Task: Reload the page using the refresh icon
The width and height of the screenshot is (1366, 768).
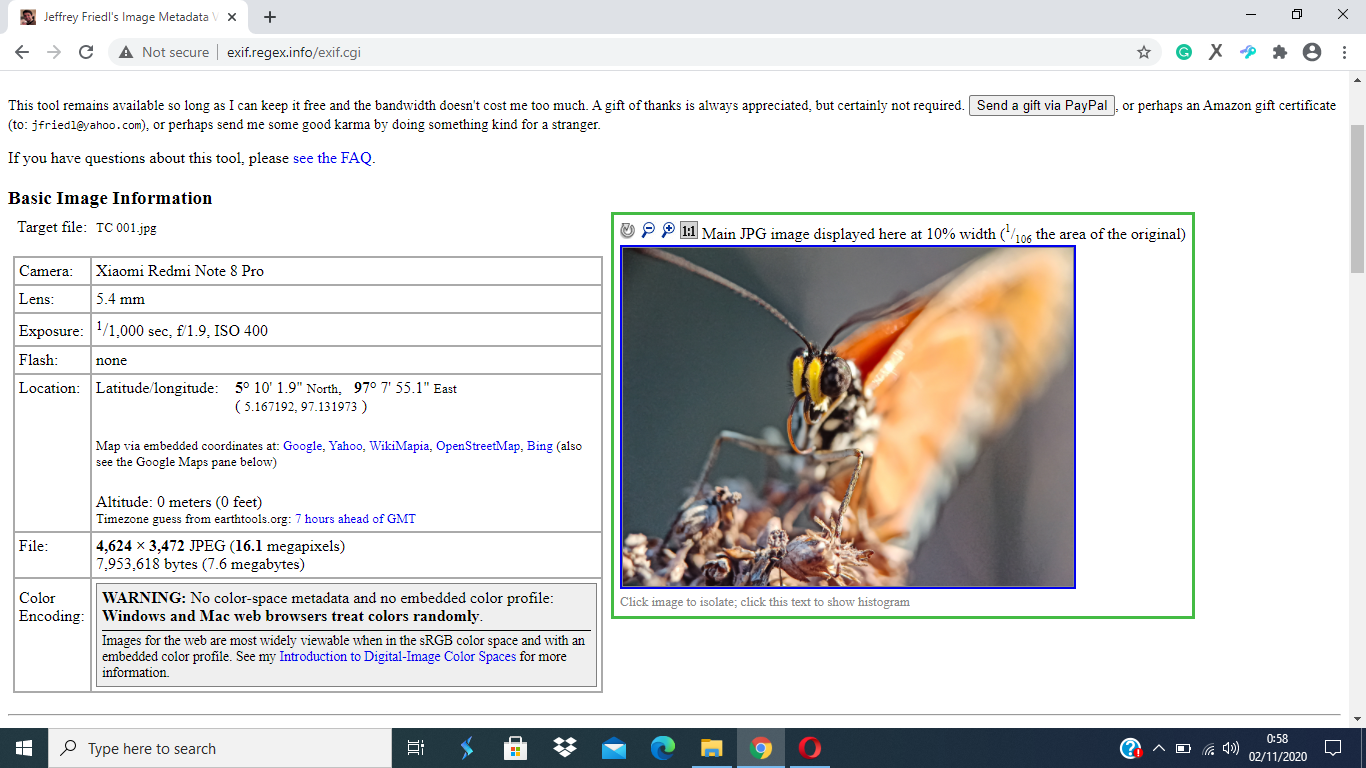Action: tap(86, 52)
